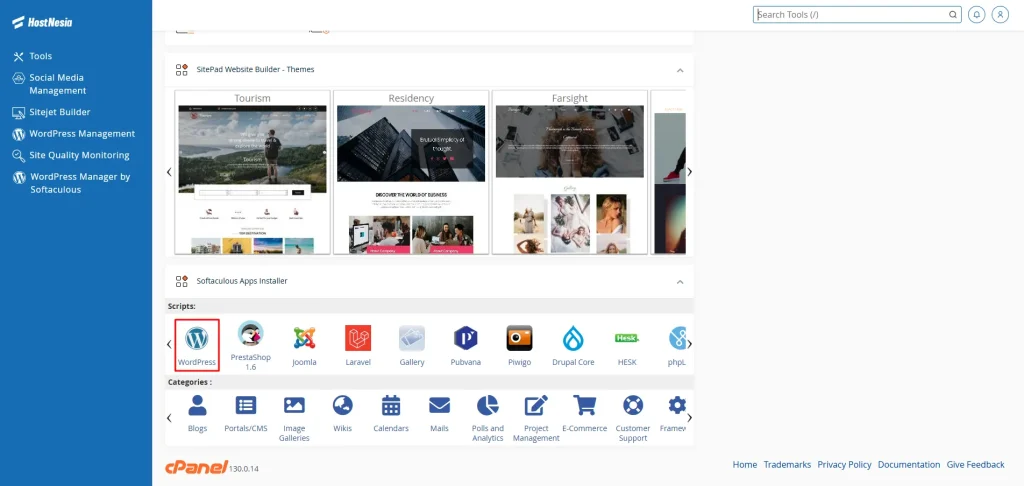Image resolution: width=1024 pixels, height=486 pixels.
Task: Browse the Polls and Analytics category
Action: 488,419
